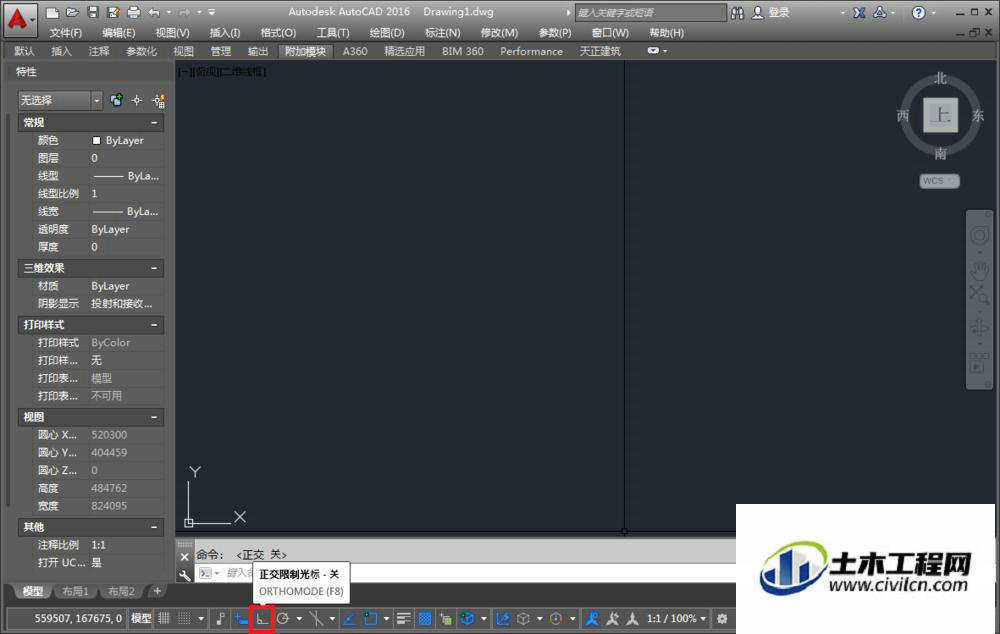The width and height of the screenshot is (1000, 634).
Task: Click the binoculars search icon
Action: coord(737,12)
